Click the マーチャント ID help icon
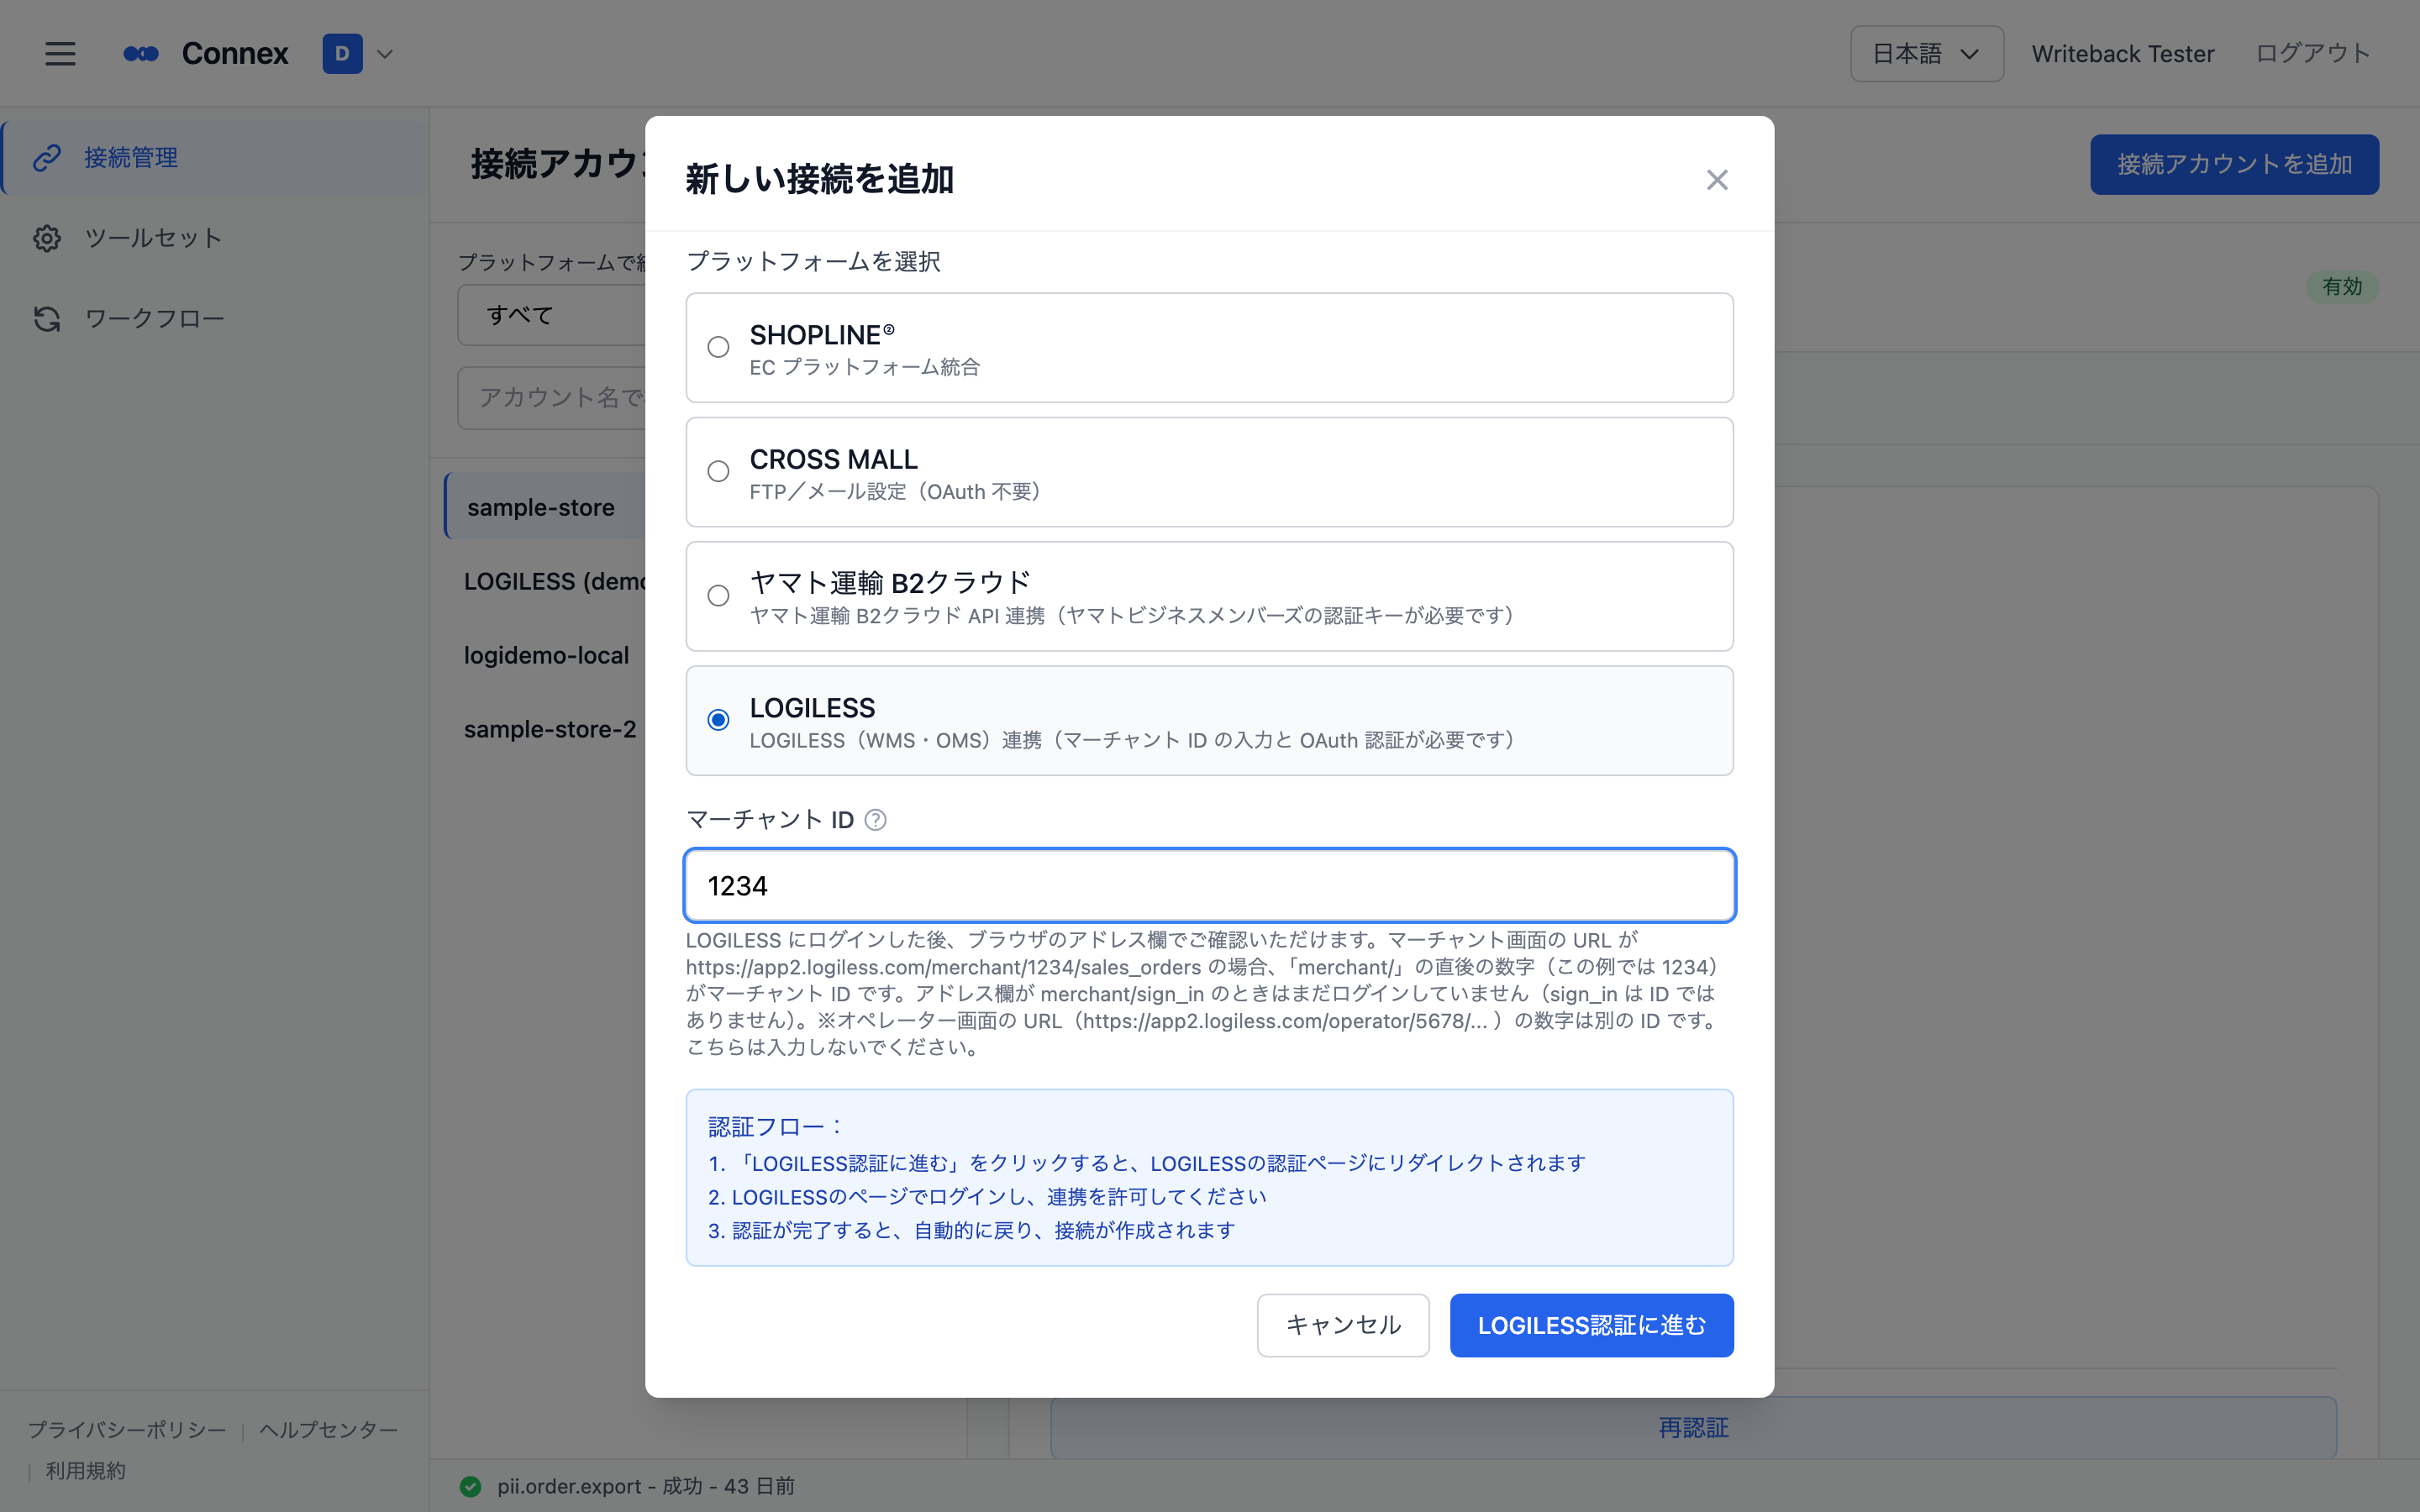The height and width of the screenshot is (1512, 2420). click(875, 820)
